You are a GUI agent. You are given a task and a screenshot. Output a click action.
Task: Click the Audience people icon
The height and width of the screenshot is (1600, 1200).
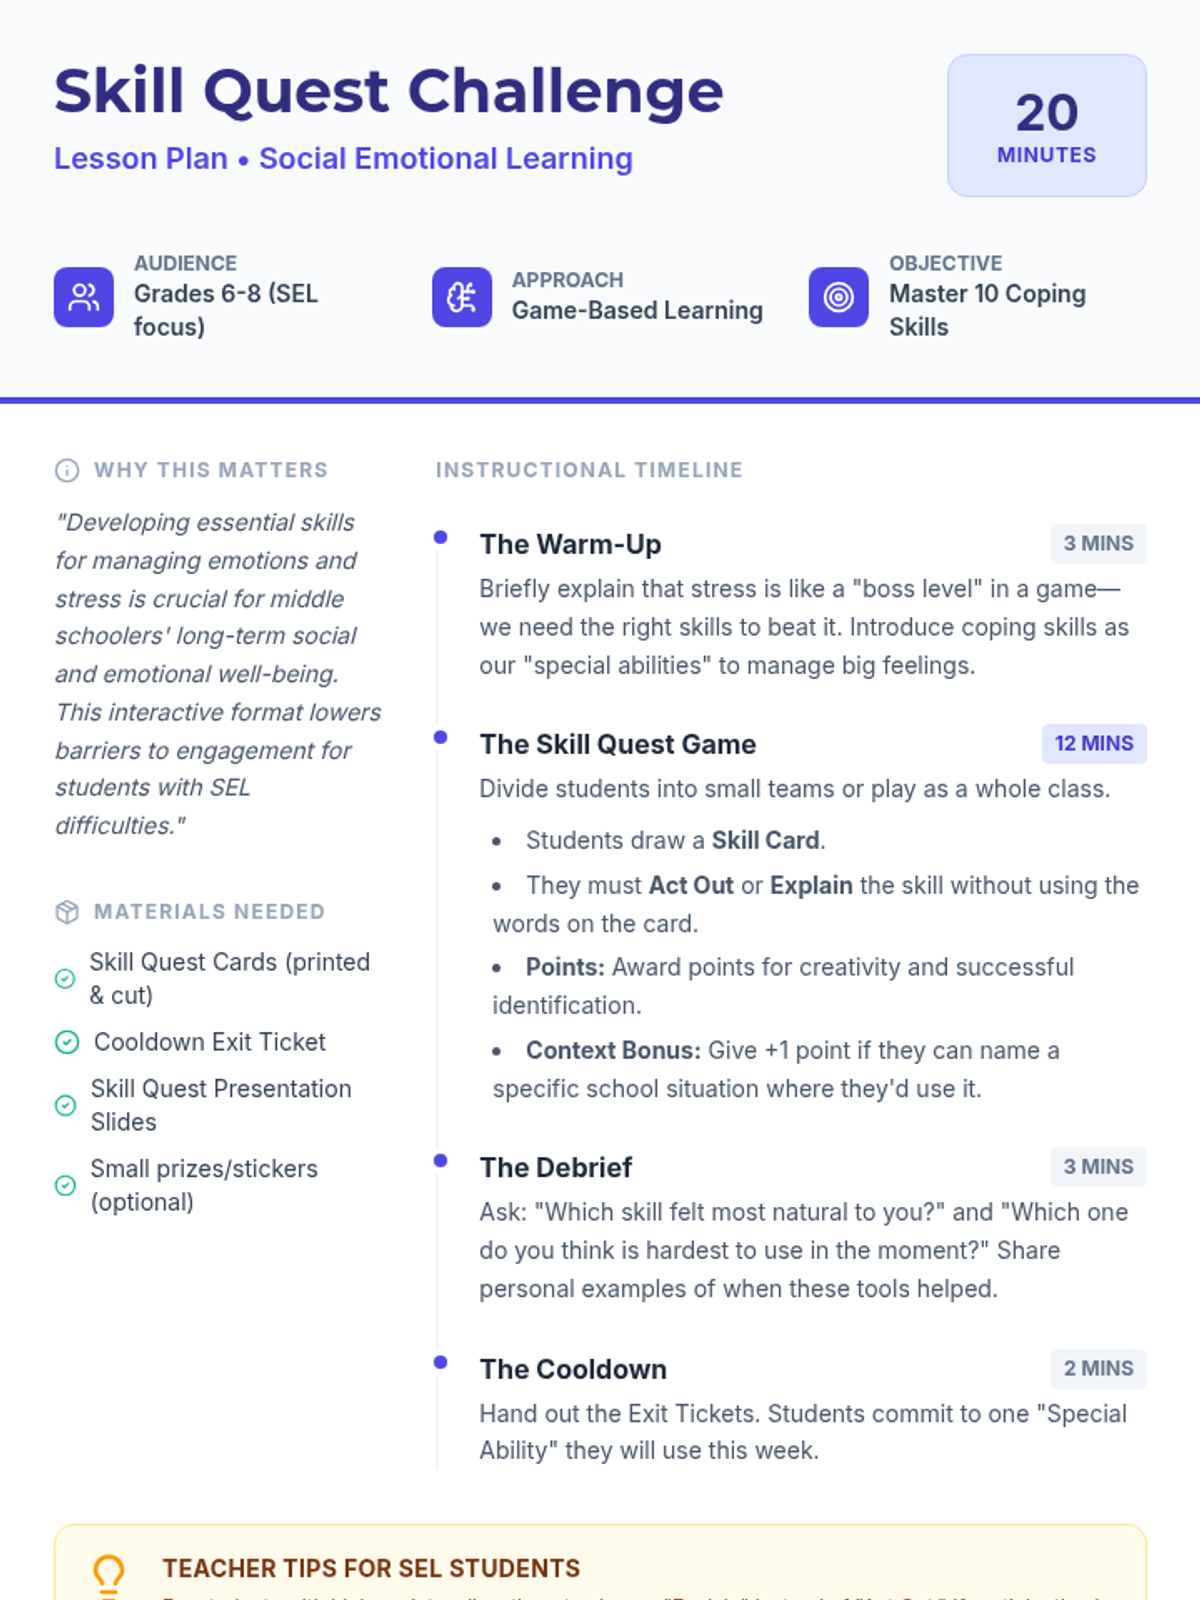pos(84,297)
